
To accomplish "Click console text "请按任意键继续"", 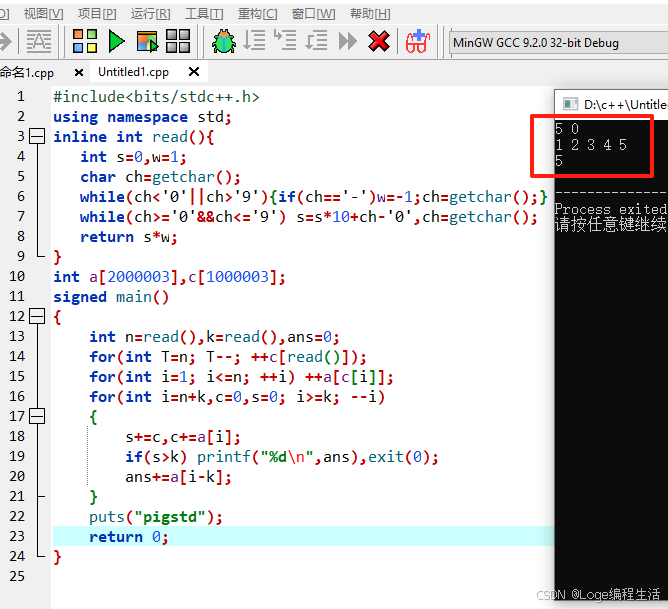I will [x=611, y=224].
